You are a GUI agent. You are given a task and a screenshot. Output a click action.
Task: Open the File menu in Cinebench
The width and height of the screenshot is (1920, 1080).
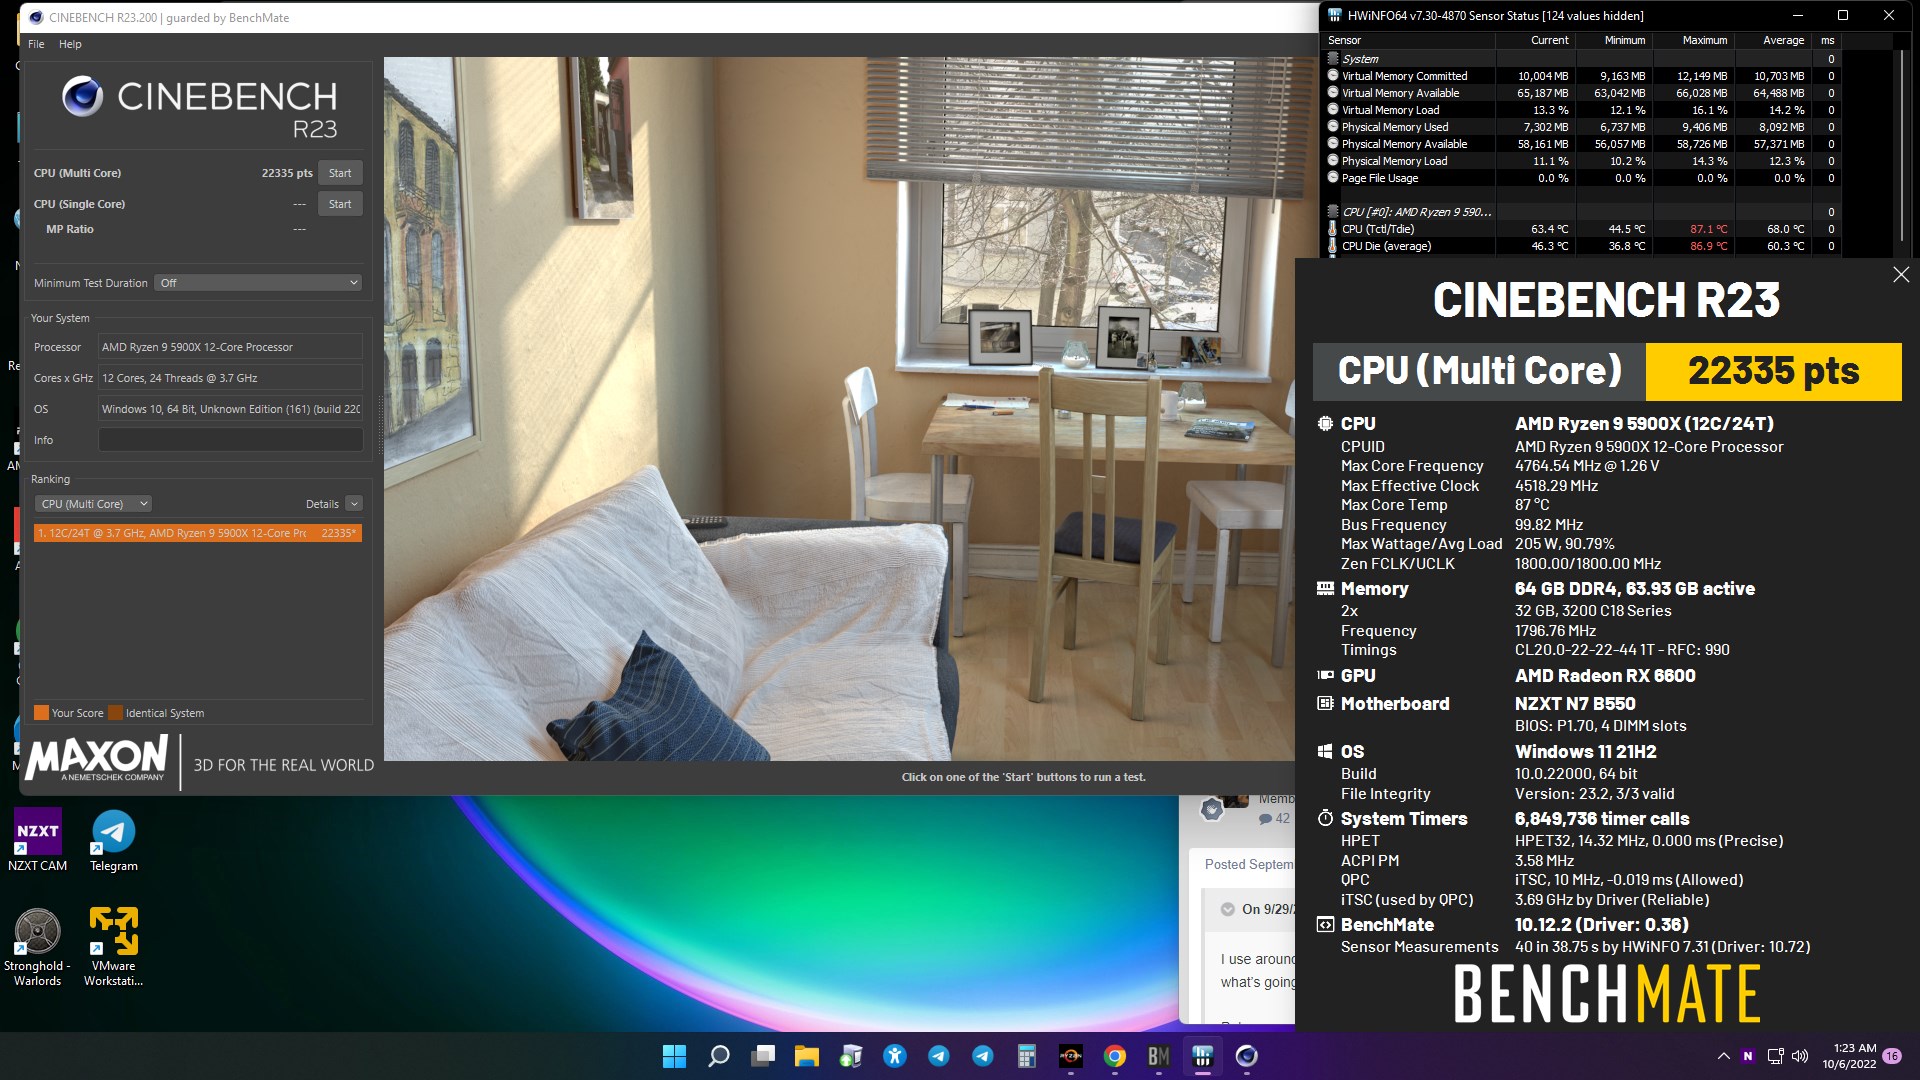coord(36,44)
